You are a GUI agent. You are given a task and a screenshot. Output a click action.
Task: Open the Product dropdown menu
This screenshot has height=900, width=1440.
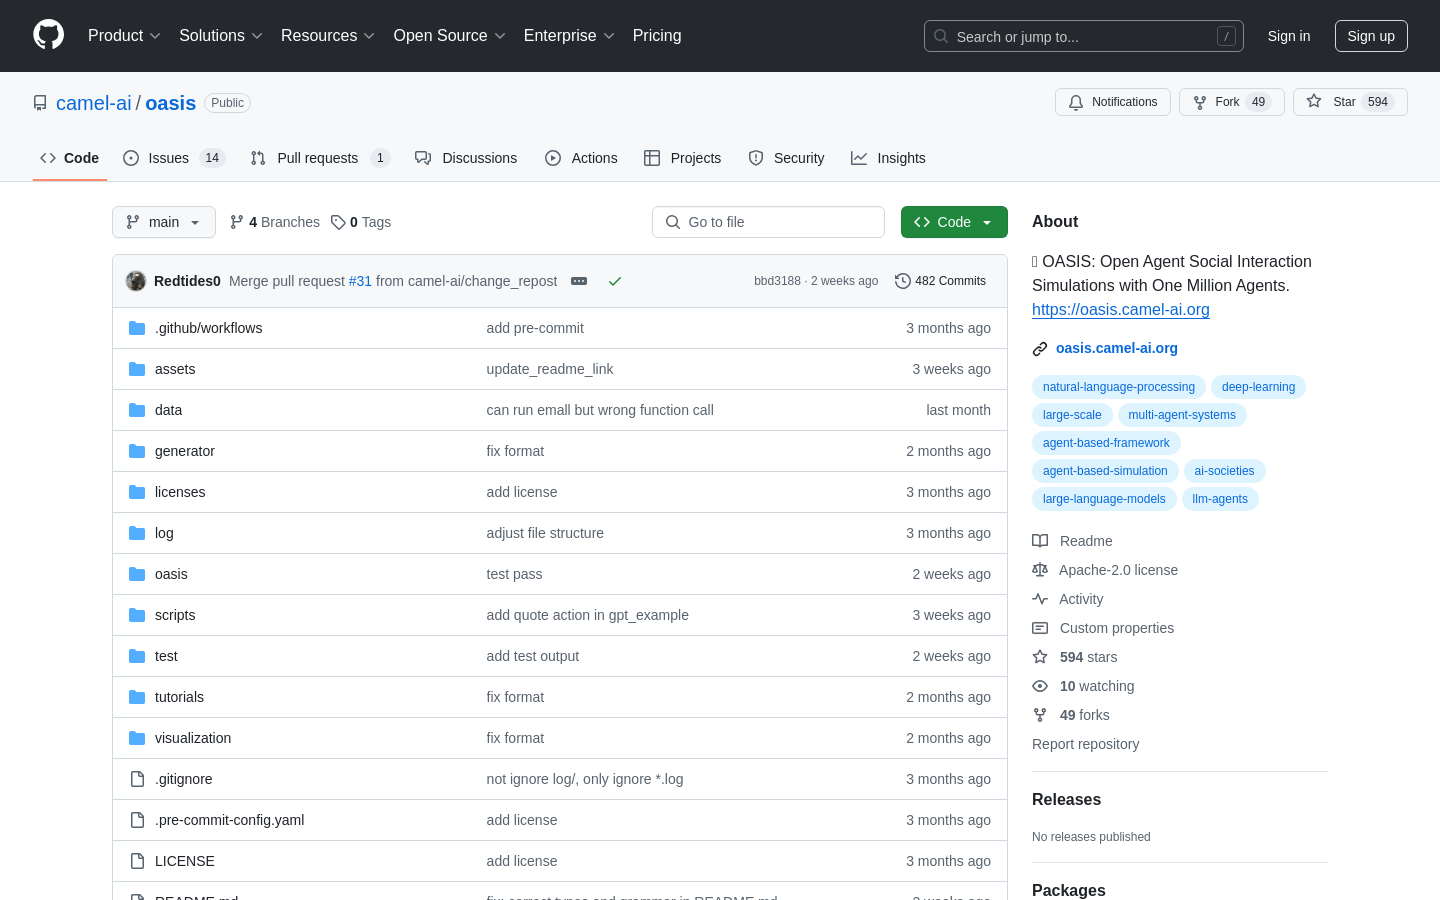[x=124, y=35]
